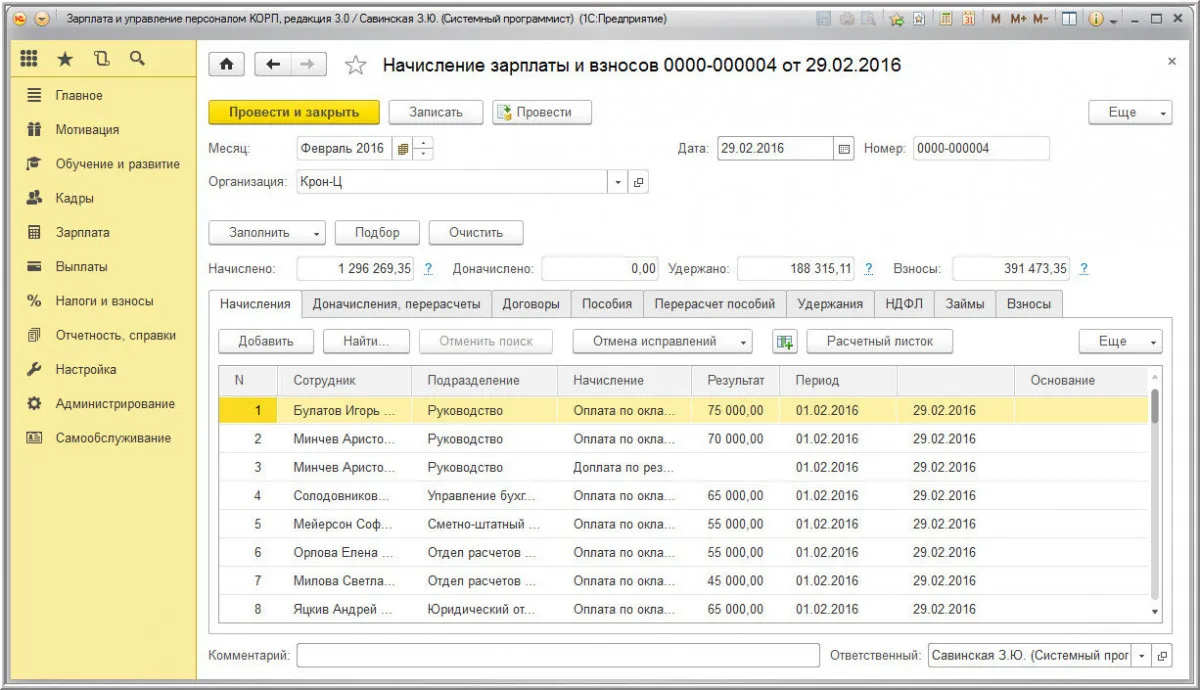Screen dimensions: 1200x690
Task: Increase the month with the up stepper arrow
Action: tap(423, 142)
